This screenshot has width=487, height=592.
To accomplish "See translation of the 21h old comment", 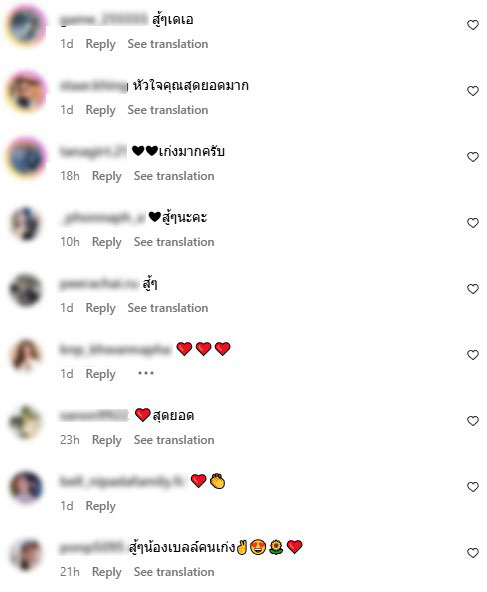I will pyautogui.click(x=174, y=572).
